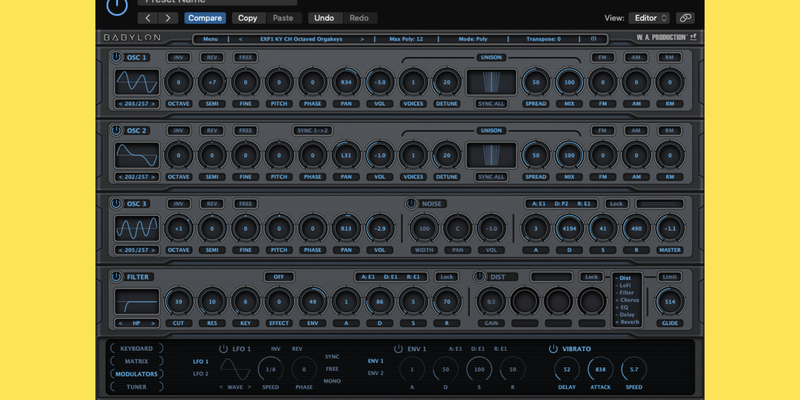The height and width of the screenshot is (400, 800).
Task: Click the link chain icon beside Editor
Action: click(685, 18)
